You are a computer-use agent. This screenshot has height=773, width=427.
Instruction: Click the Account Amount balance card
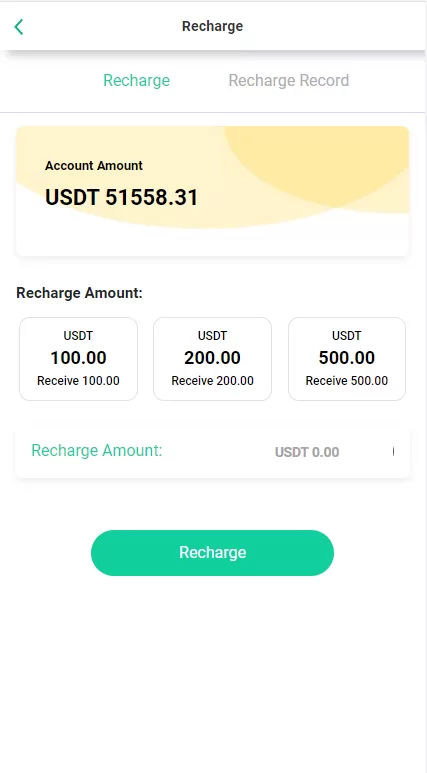(x=213, y=191)
